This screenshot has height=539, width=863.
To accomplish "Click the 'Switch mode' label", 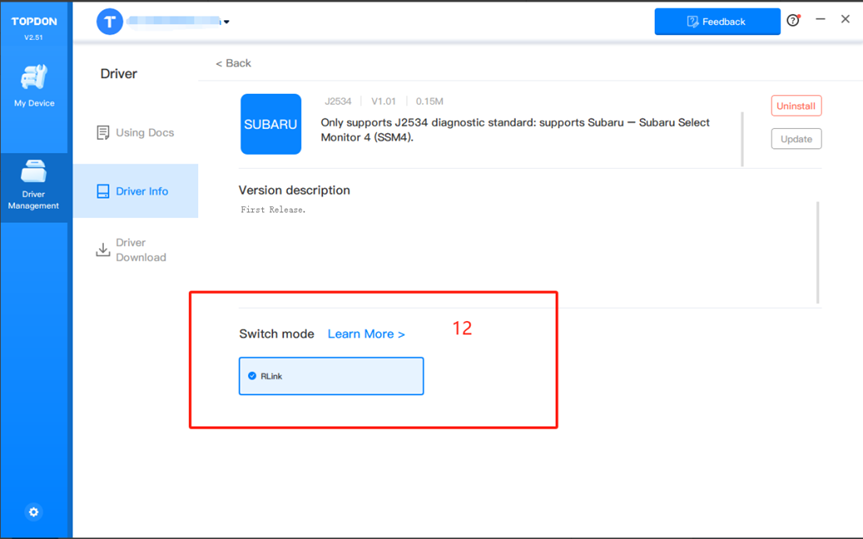I will point(277,334).
